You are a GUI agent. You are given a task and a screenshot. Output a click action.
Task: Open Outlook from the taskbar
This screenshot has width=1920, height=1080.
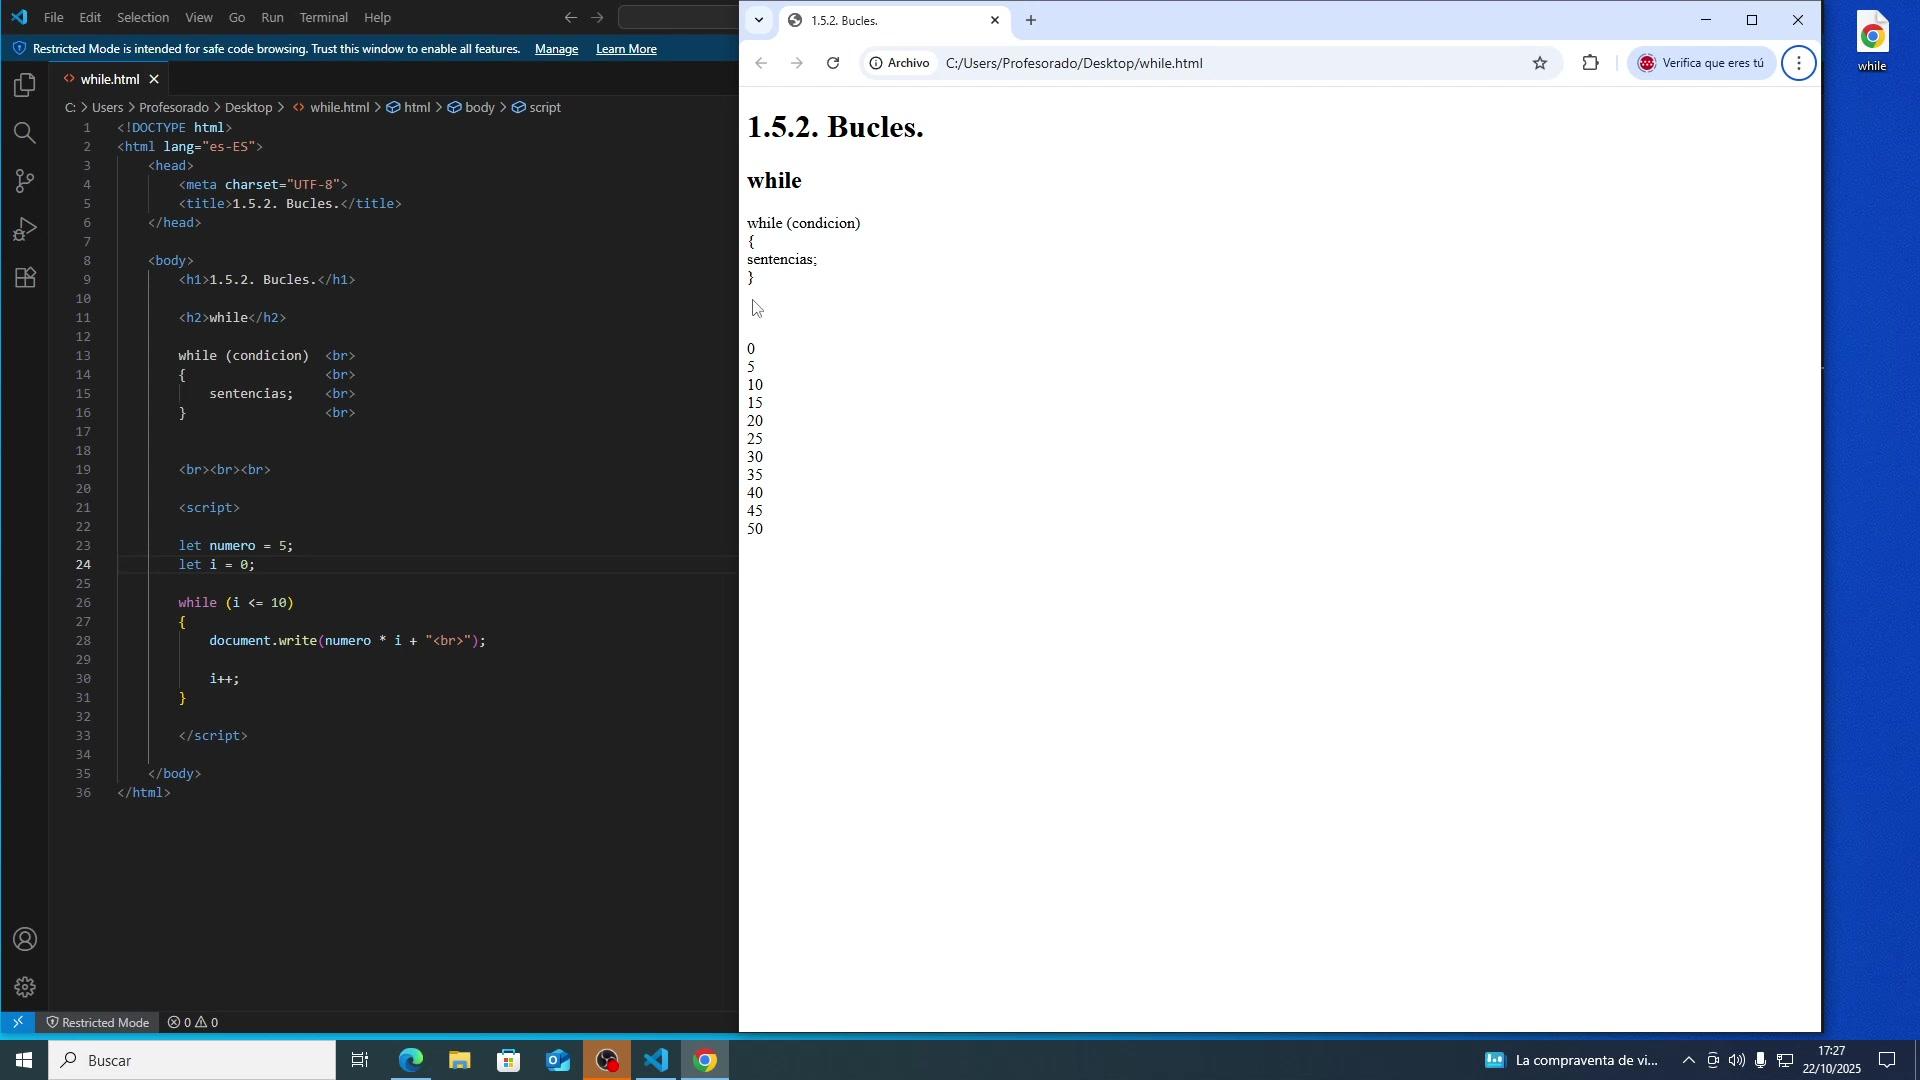pos(557,1061)
